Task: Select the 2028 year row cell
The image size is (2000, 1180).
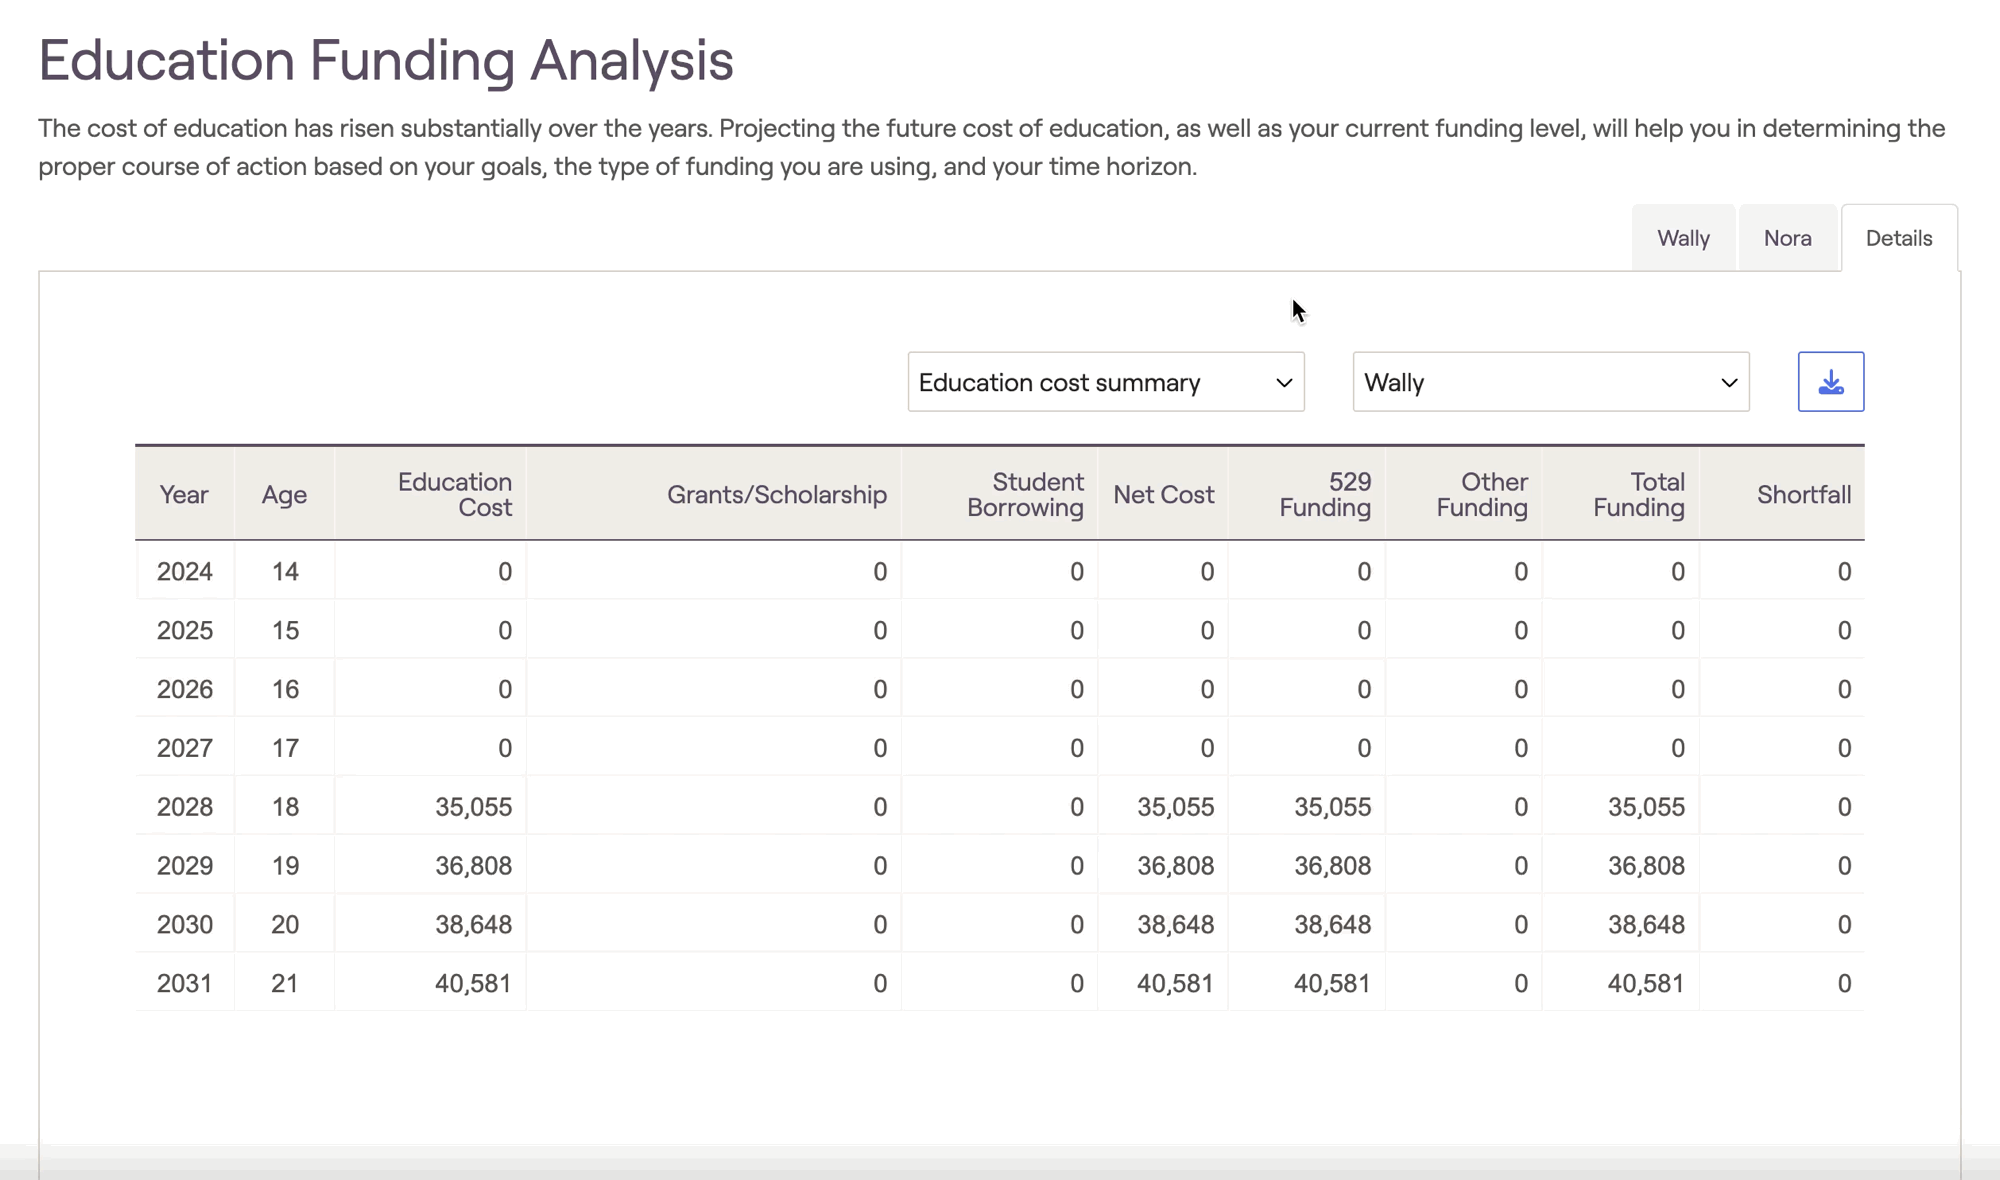Action: (x=185, y=807)
